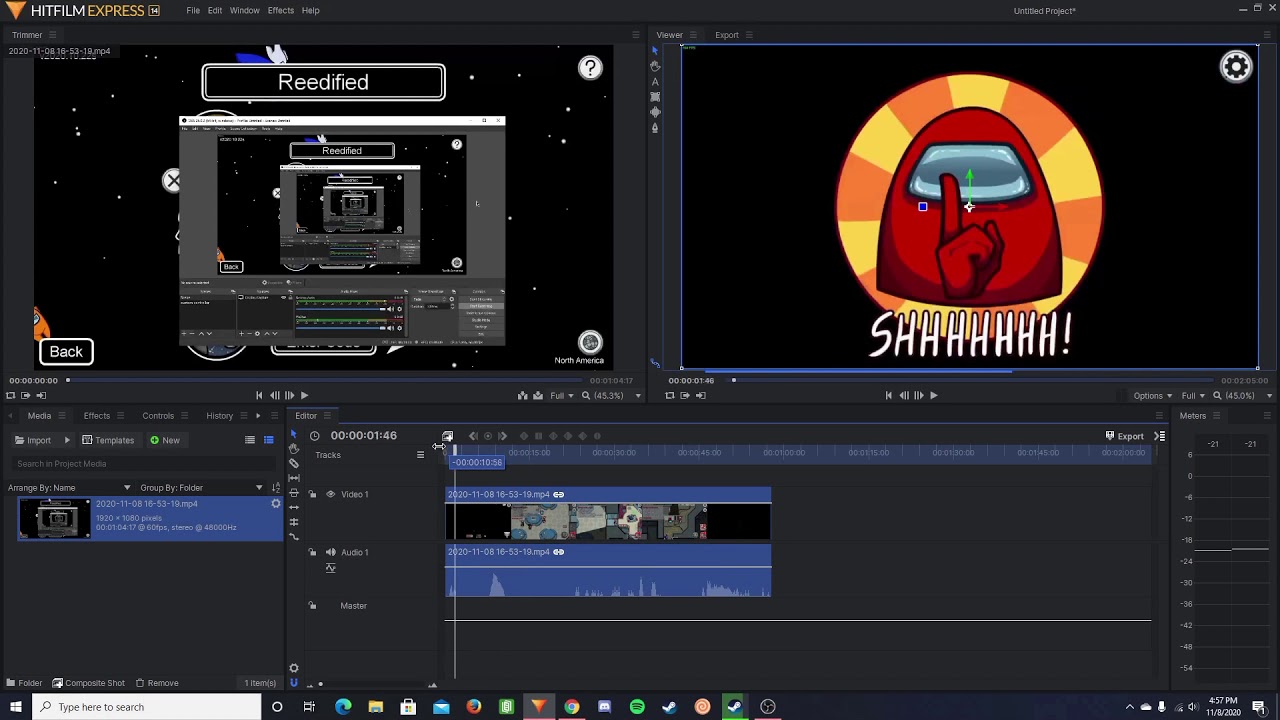Open the Tracks options menu icon

tap(420, 455)
